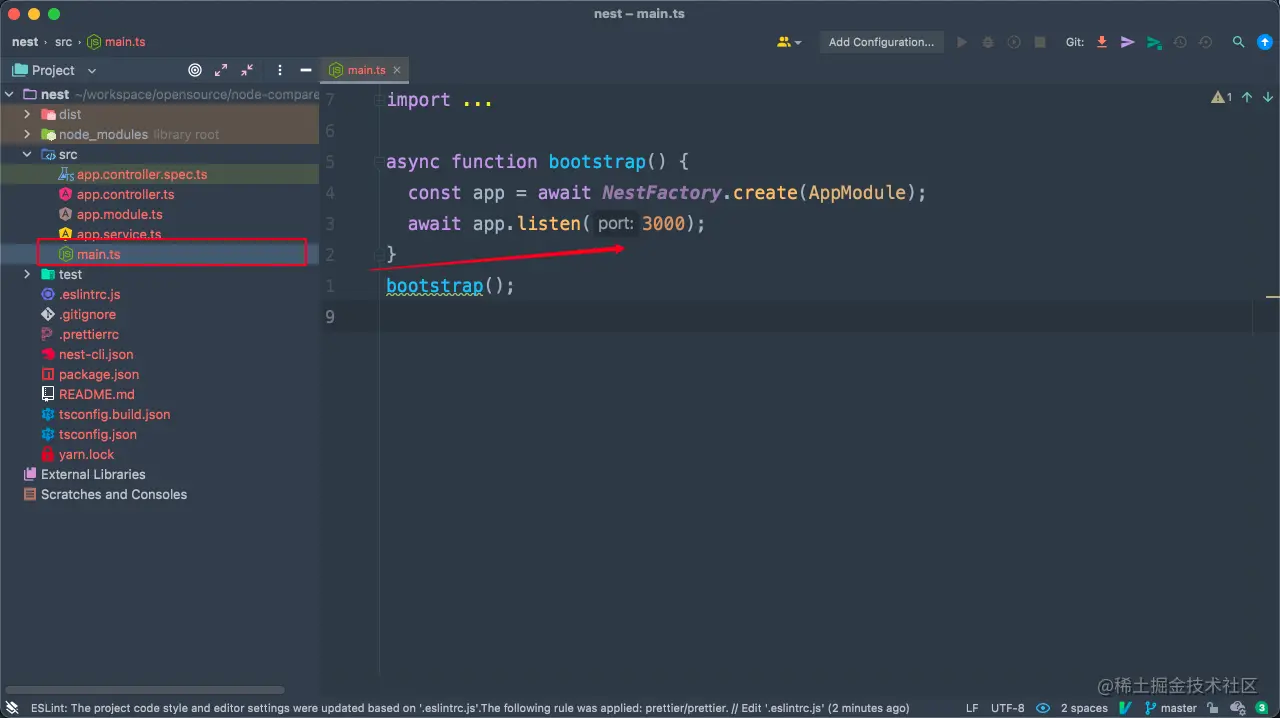Open package.json file
The width and height of the screenshot is (1280, 718).
(99, 374)
